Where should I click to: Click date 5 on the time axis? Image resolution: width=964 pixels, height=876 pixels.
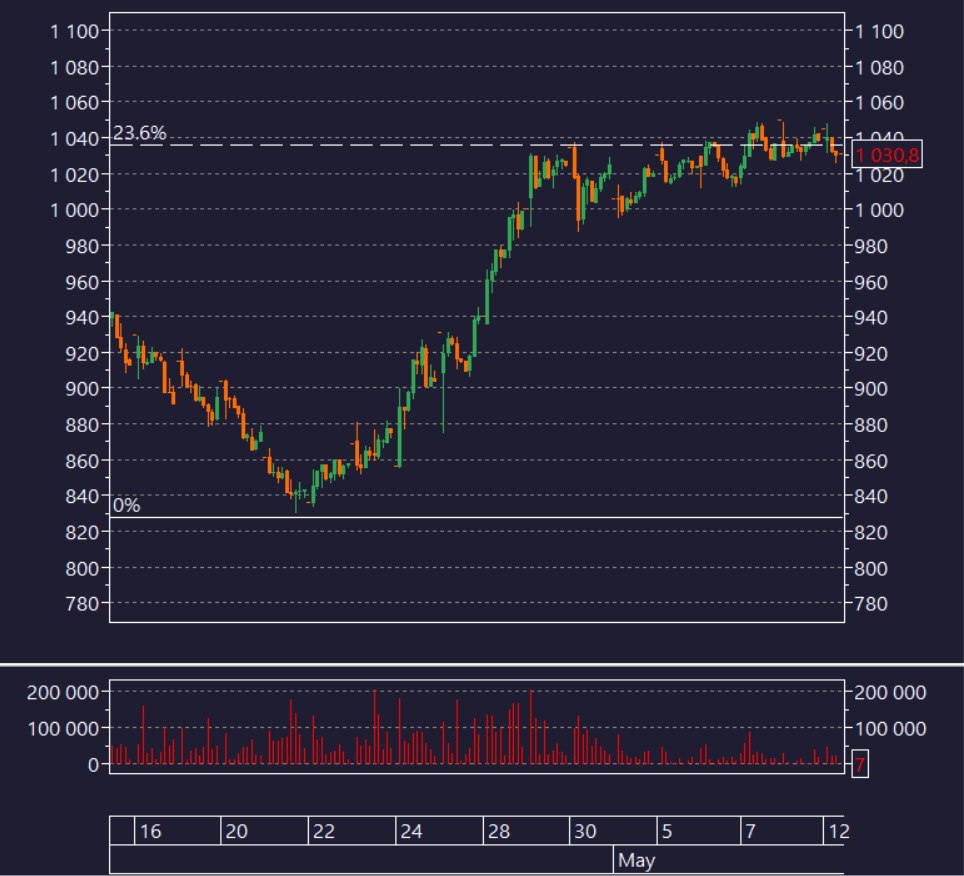667,832
